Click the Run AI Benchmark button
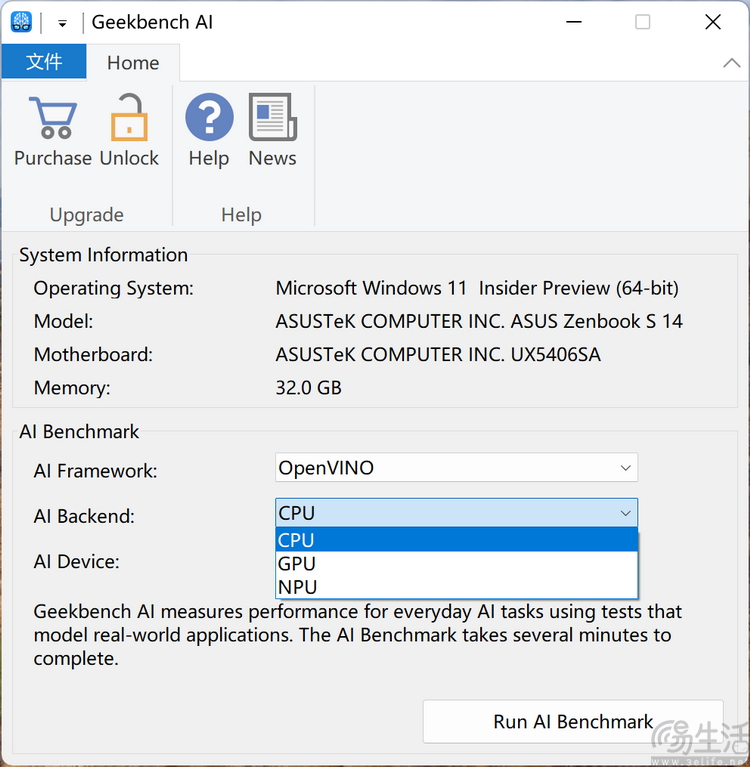Screen dimensions: 750x767 coord(573,722)
